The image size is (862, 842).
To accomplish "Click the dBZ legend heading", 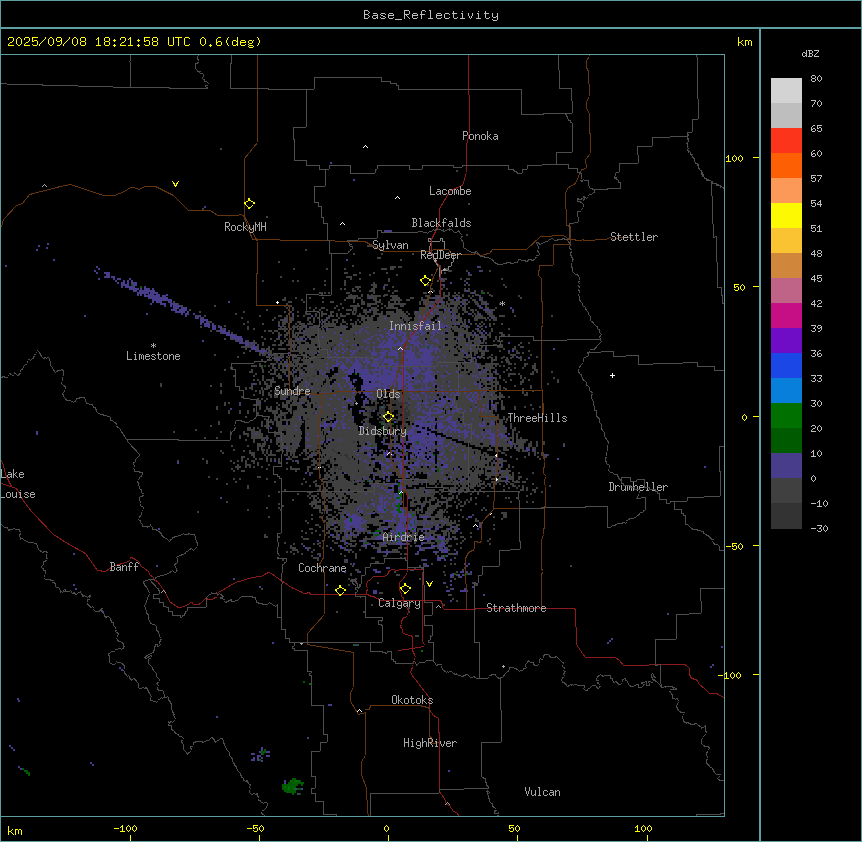I will 810,53.
